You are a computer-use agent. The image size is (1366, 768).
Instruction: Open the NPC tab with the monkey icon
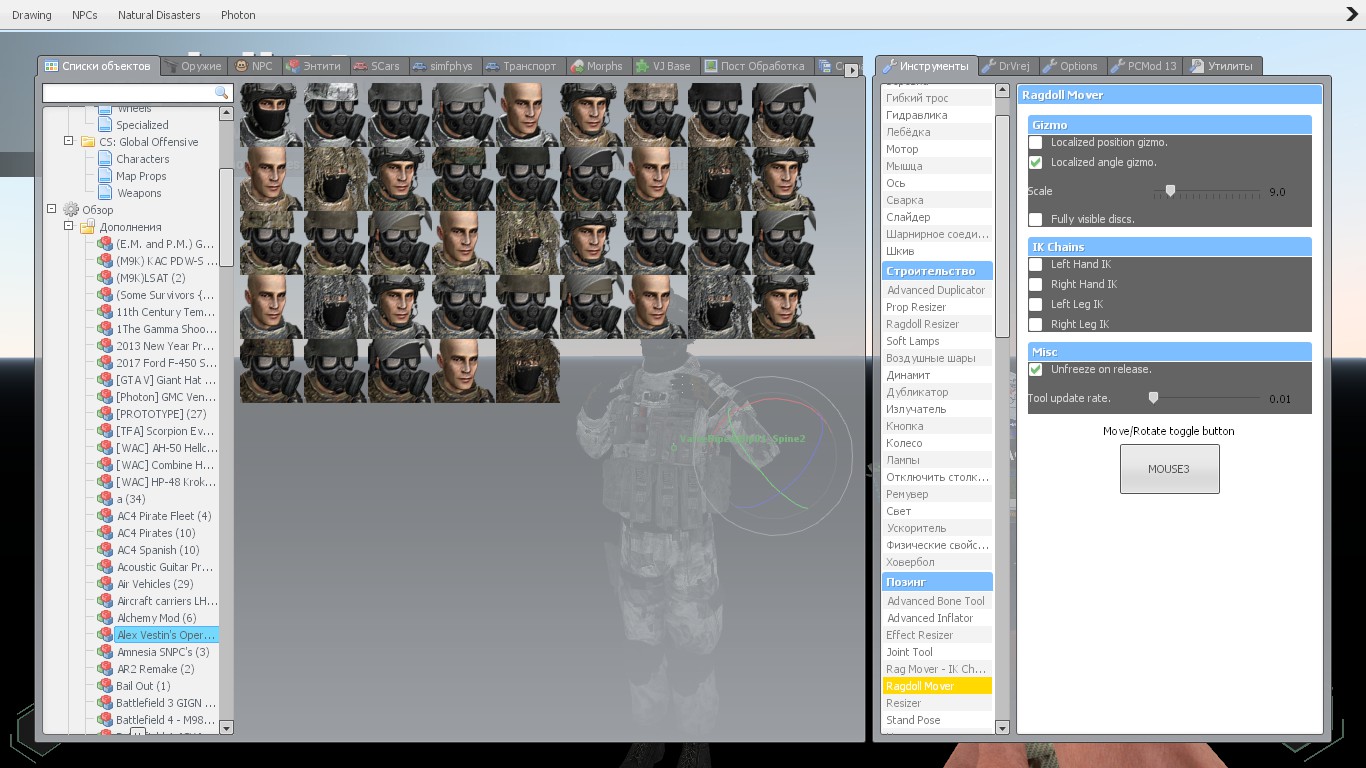coord(254,66)
